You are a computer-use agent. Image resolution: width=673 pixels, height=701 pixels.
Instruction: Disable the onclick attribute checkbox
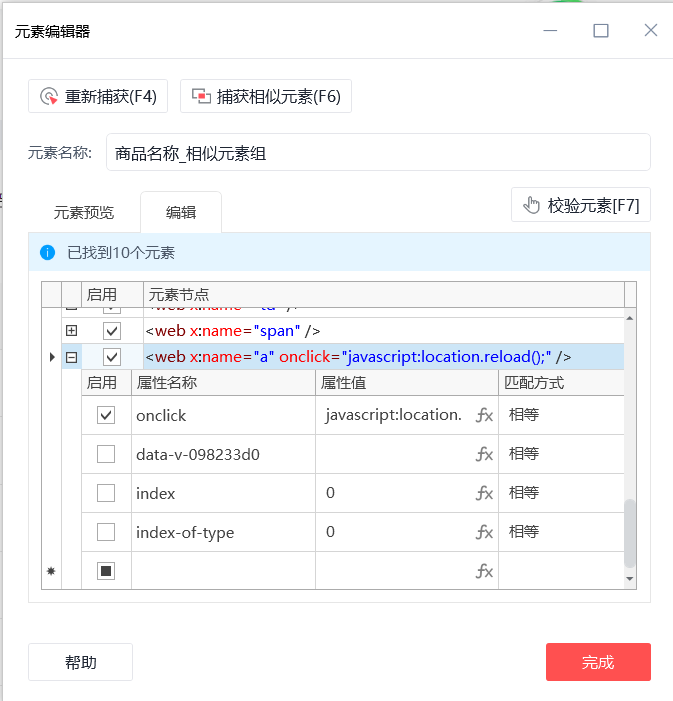coord(106,415)
